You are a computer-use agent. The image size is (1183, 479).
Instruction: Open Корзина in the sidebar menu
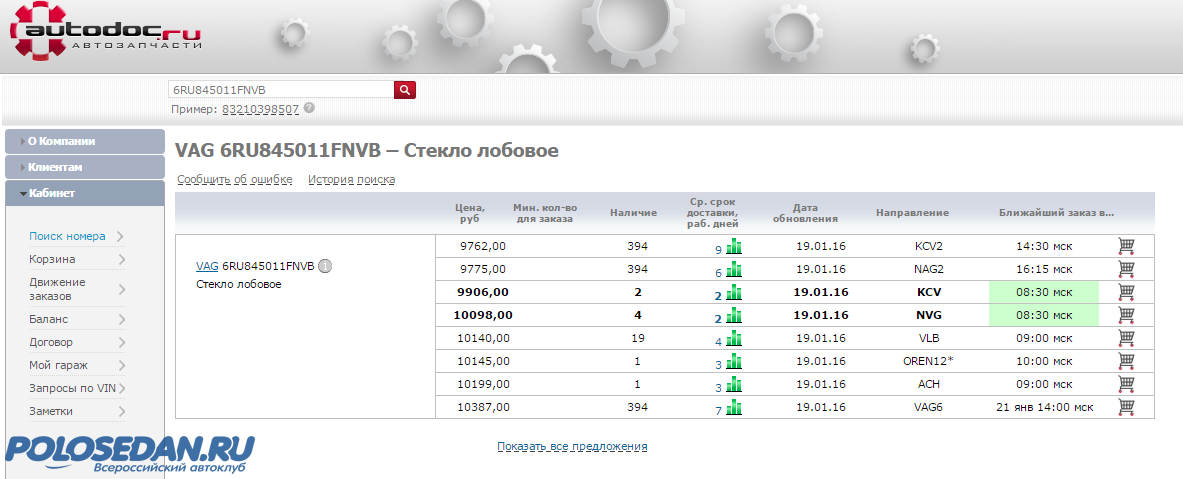[x=53, y=259]
